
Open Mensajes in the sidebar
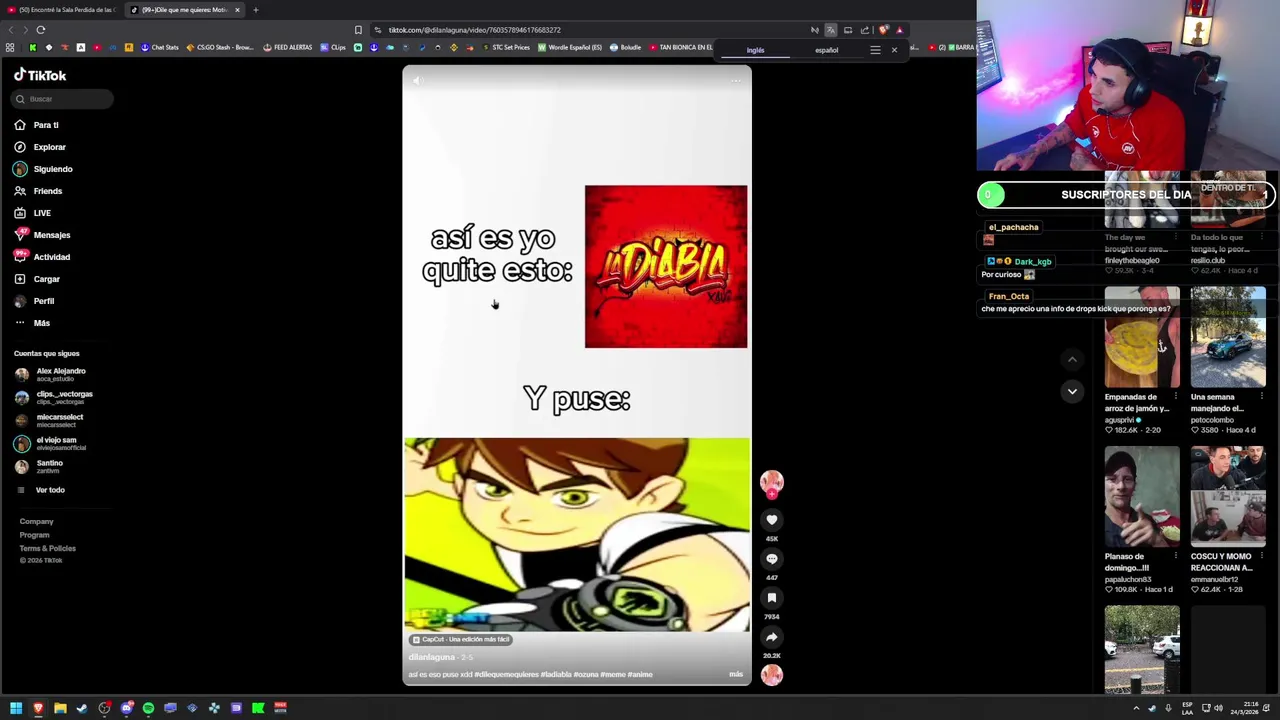(x=43, y=235)
